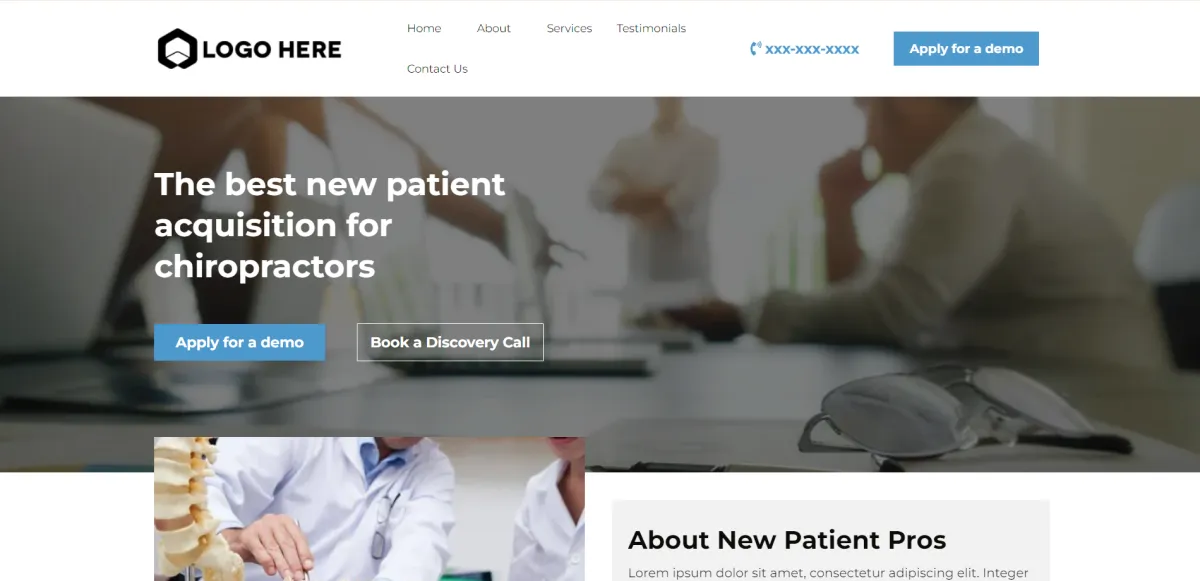The height and width of the screenshot is (581, 1200).
Task: Click the chiropractor spine model photo
Action: click(x=369, y=509)
